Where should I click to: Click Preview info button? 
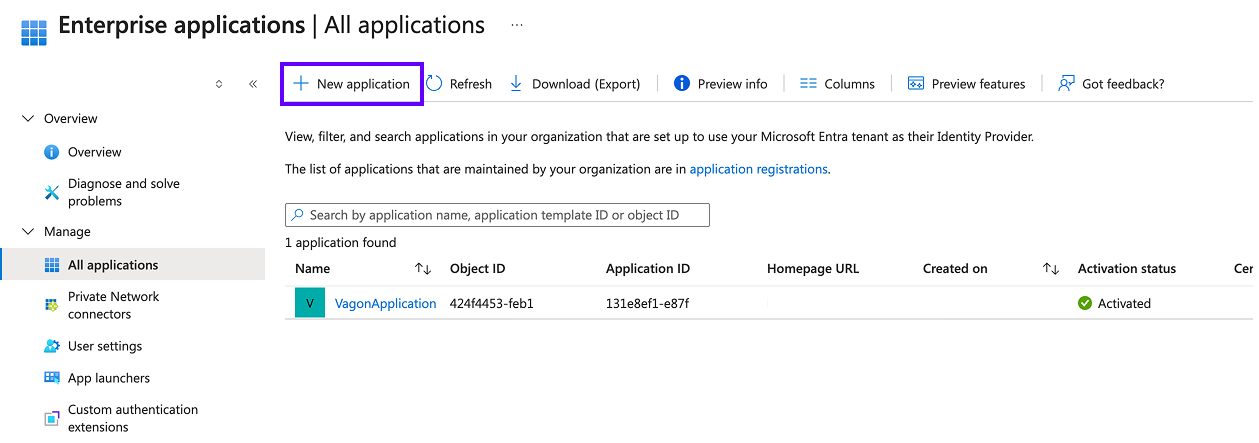tap(721, 84)
